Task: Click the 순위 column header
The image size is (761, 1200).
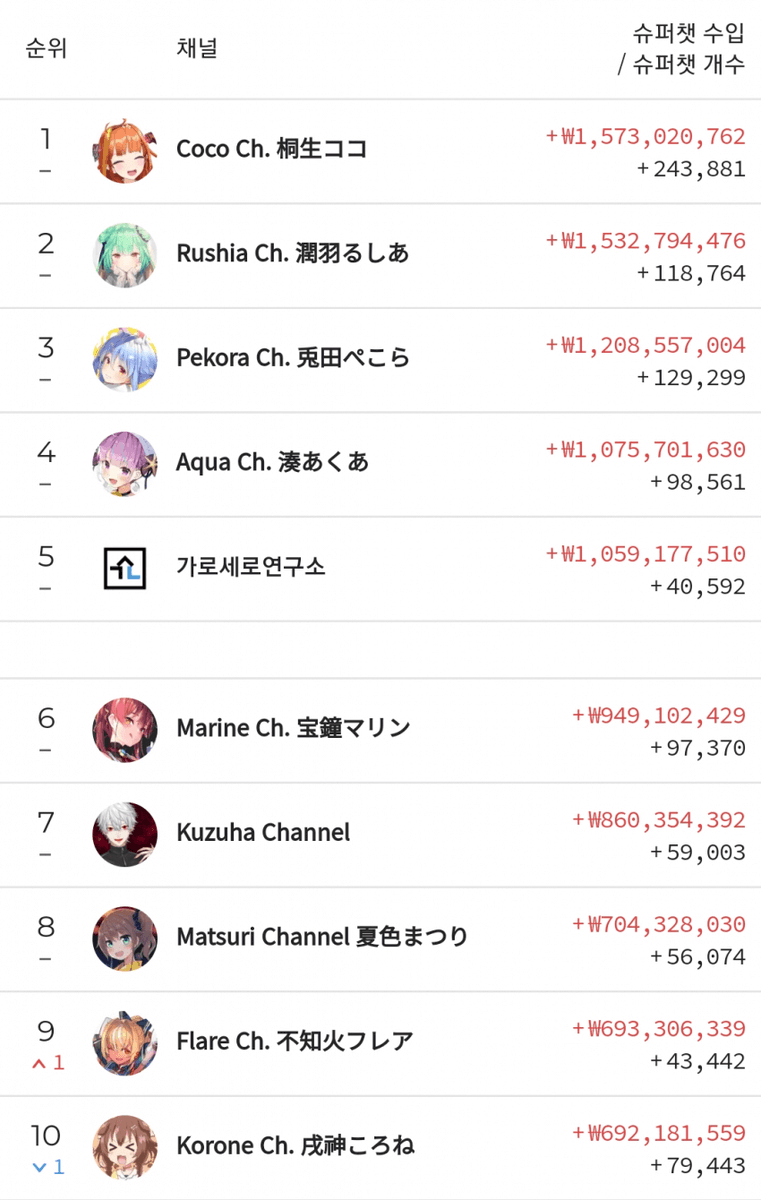Action: coord(46,48)
